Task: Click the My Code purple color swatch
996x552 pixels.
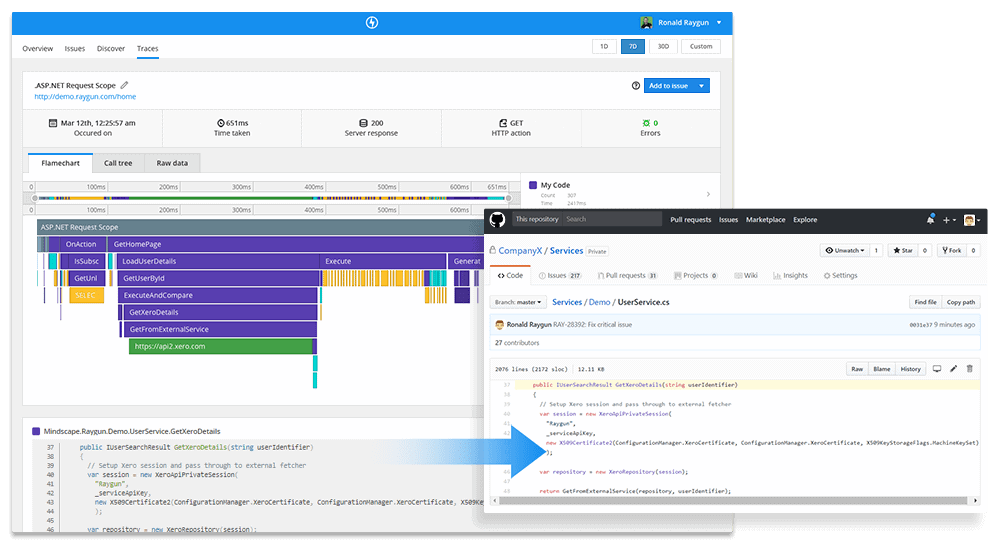Action: tap(533, 185)
